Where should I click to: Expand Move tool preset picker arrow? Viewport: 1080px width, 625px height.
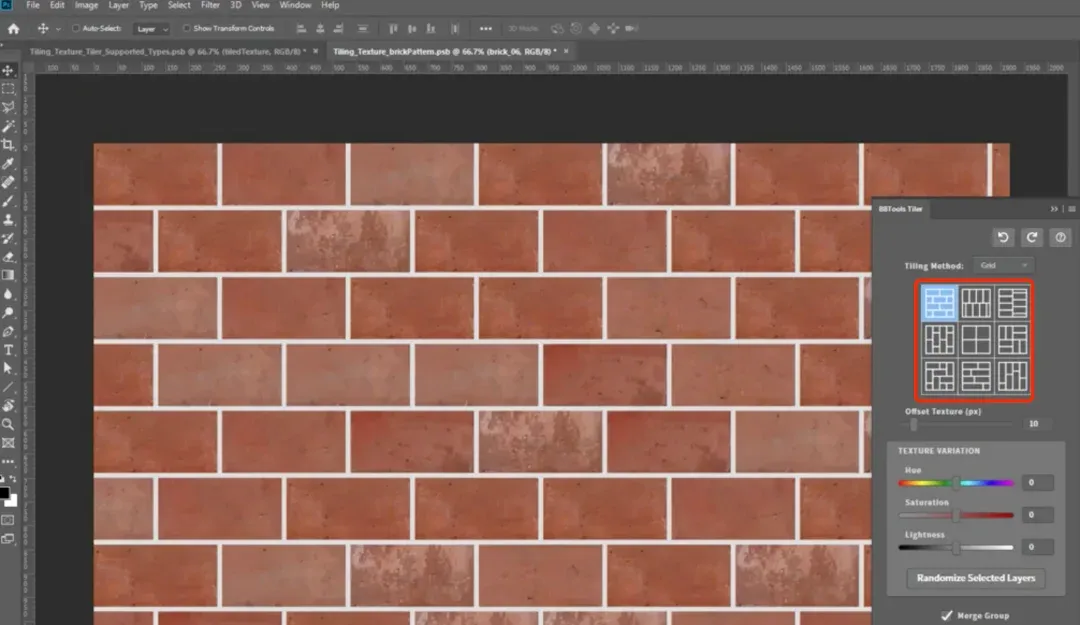[x=58, y=29]
